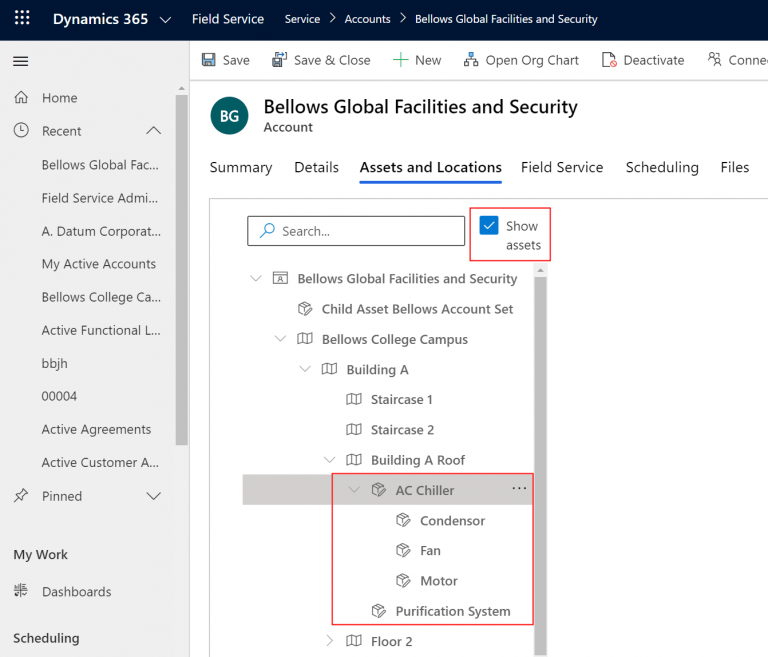This screenshot has height=657, width=768.
Task: Click the Deactivate document icon
Action: pos(609,60)
